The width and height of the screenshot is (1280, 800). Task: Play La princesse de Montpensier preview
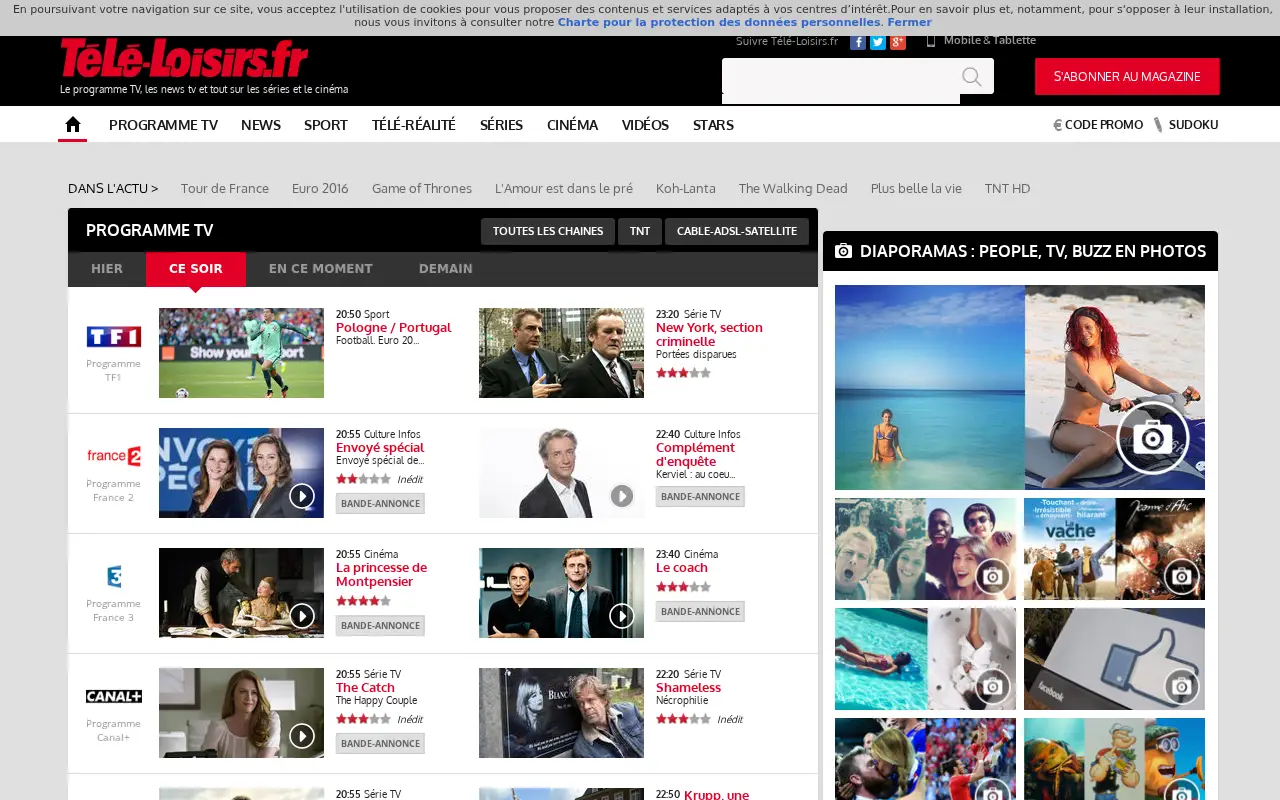[x=241, y=593]
